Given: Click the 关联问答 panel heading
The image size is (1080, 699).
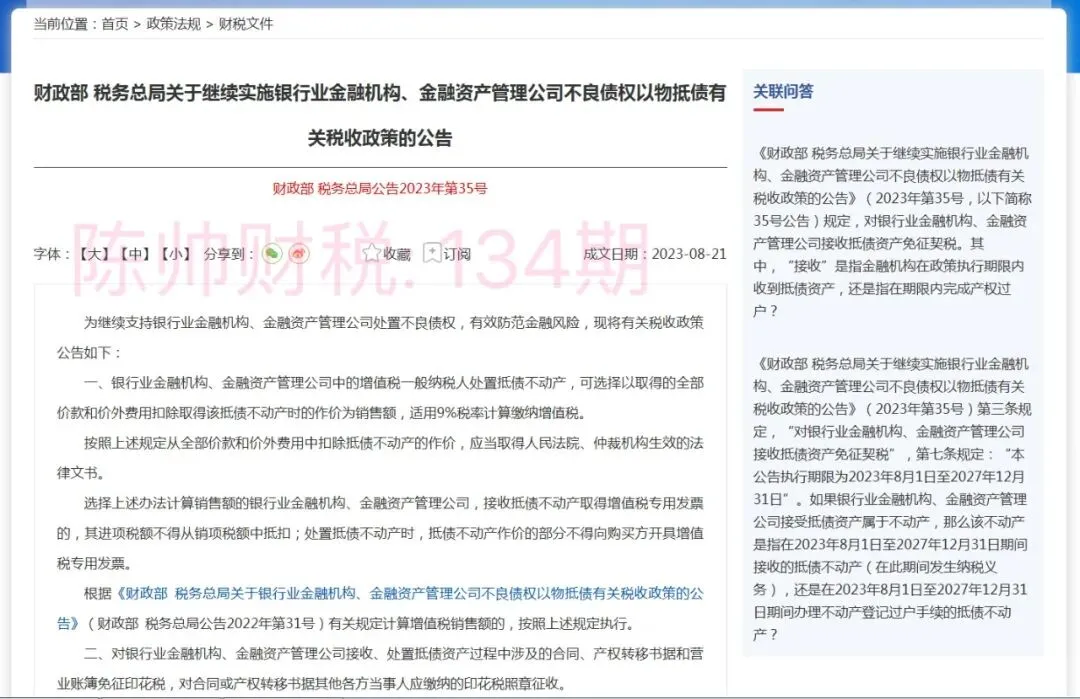Looking at the screenshot, I should [x=783, y=92].
